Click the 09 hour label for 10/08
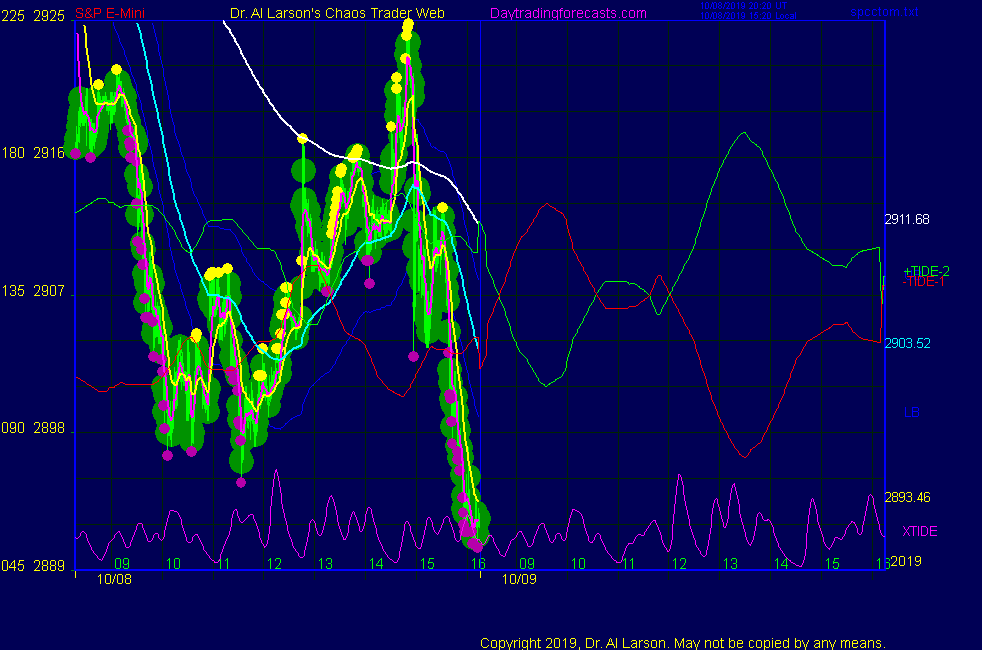The height and width of the screenshot is (650, 982). tap(122, 564)
